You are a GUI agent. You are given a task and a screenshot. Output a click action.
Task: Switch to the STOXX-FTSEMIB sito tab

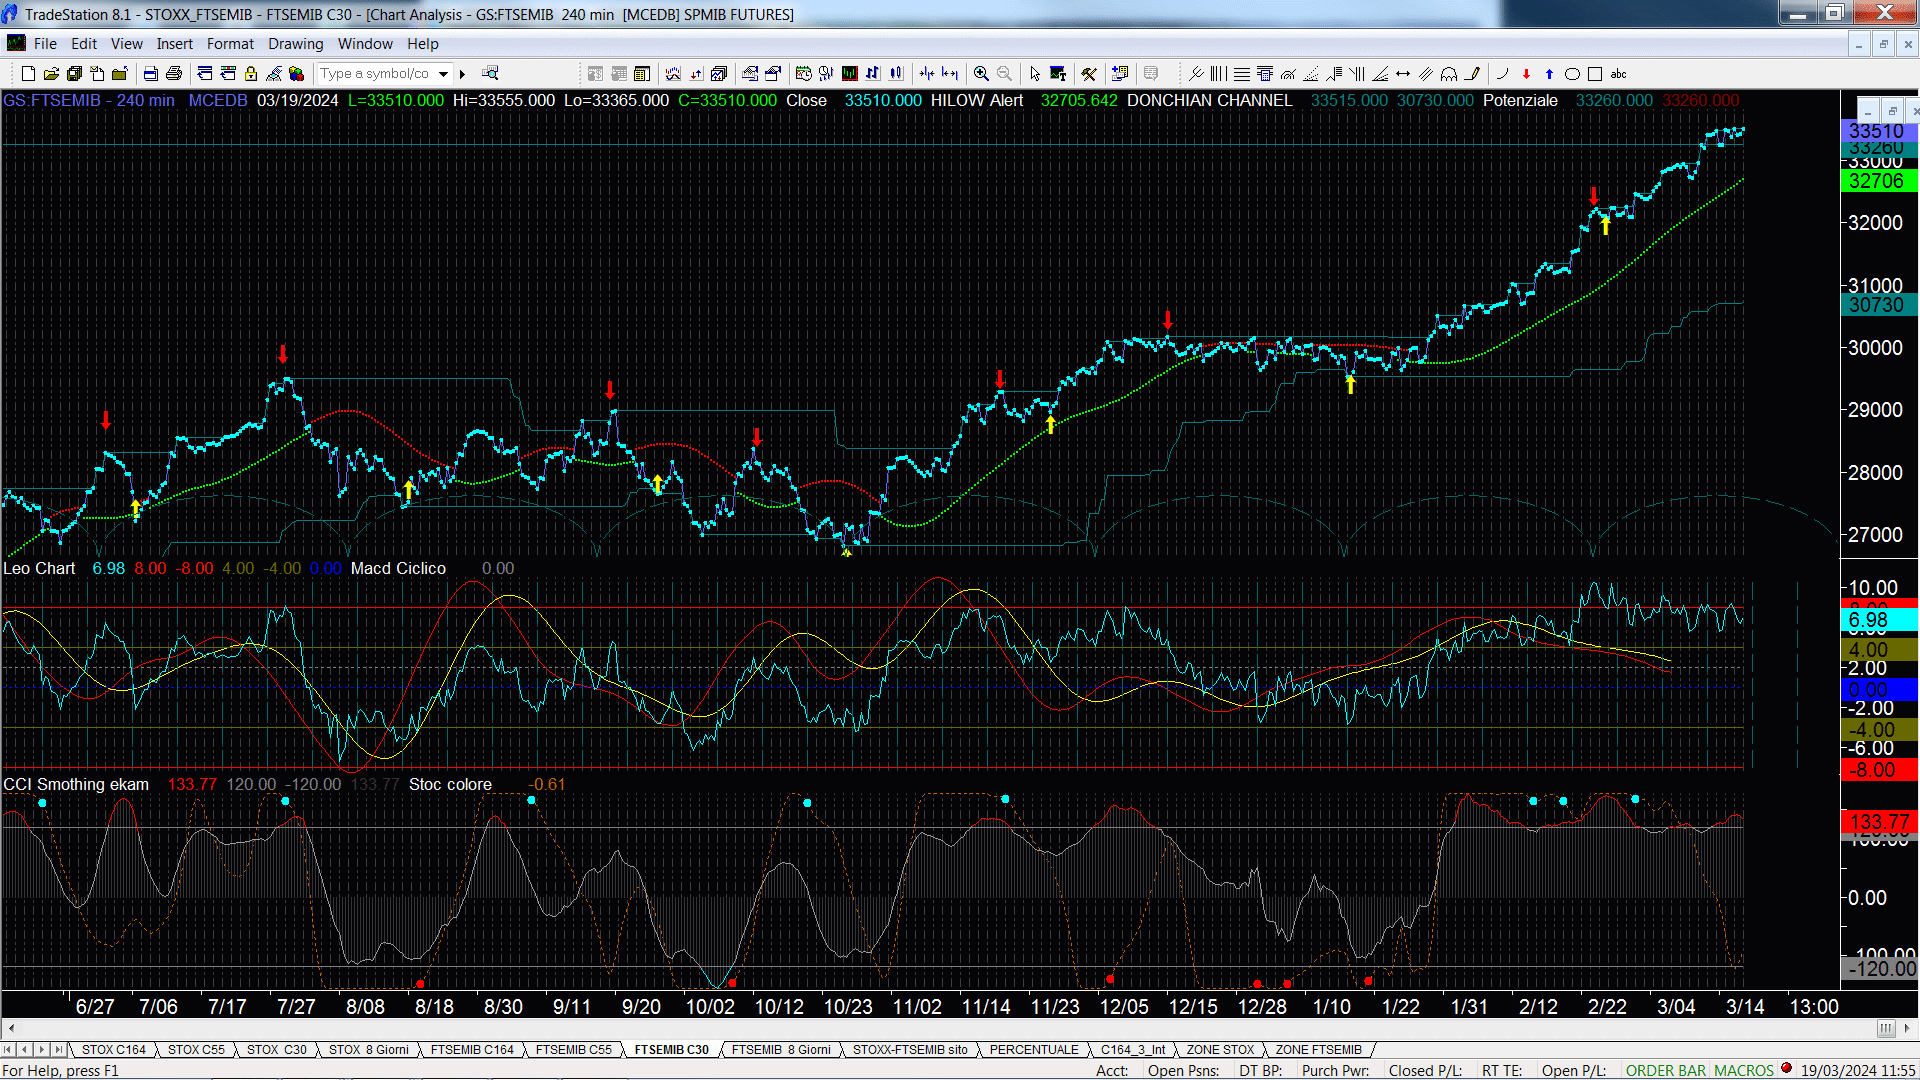[x=910, y=1049]
